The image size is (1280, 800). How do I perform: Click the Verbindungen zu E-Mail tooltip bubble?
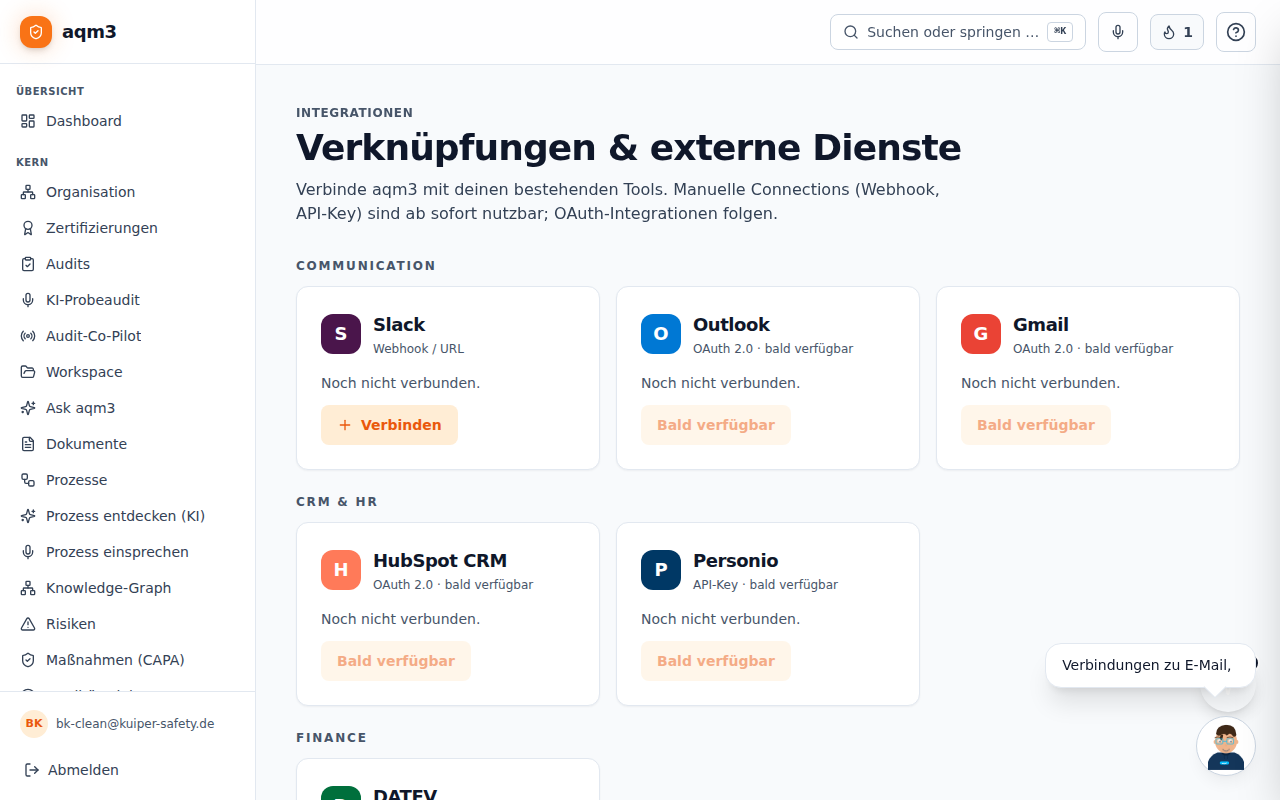tap(1150, 665)
